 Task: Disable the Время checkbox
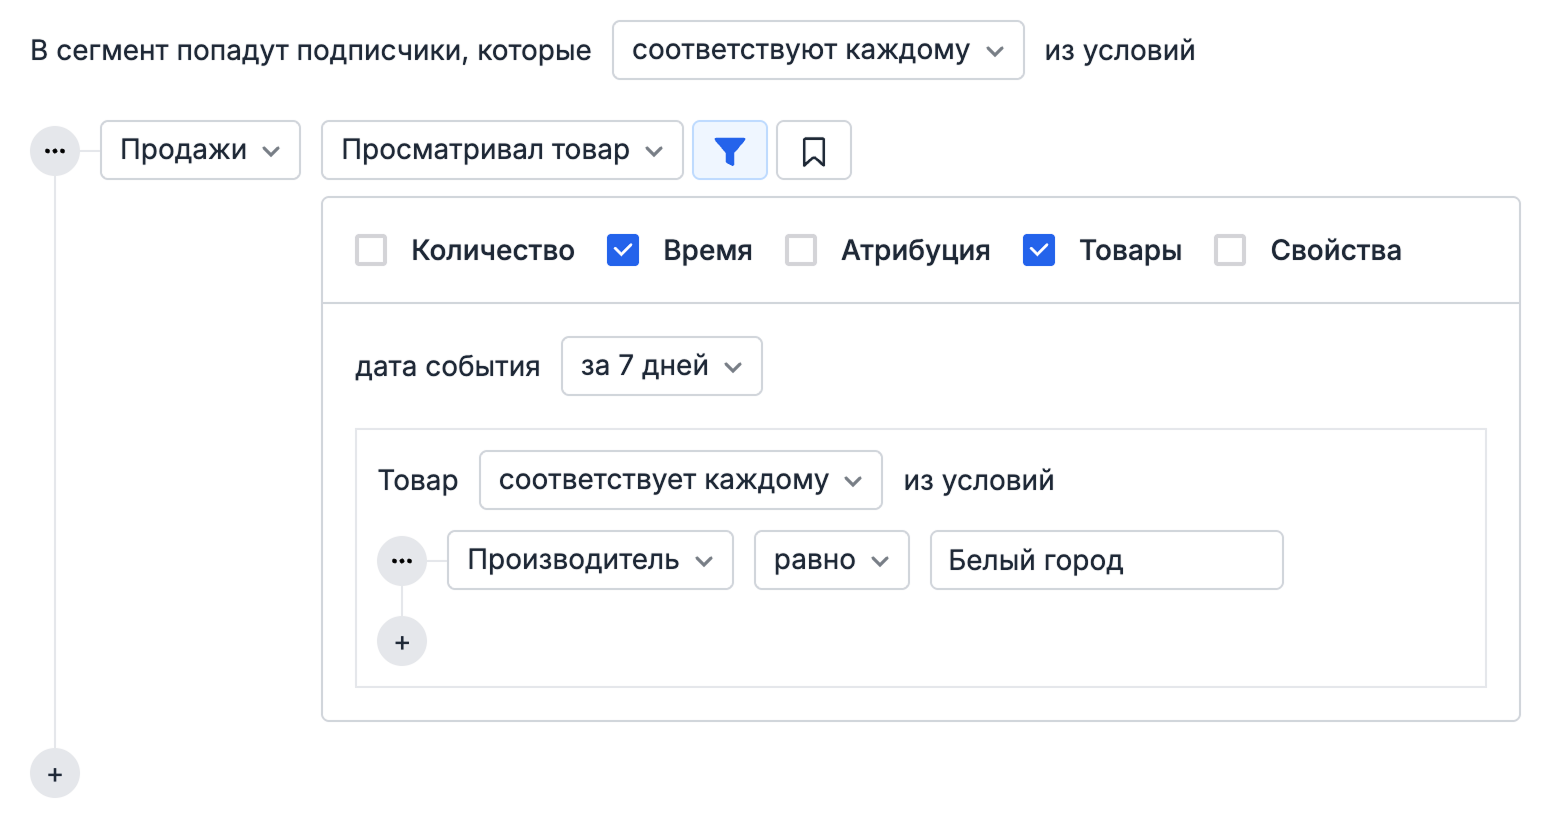(622, 250)
